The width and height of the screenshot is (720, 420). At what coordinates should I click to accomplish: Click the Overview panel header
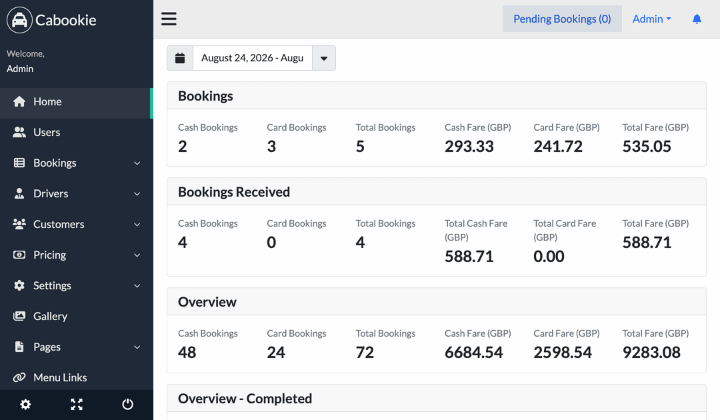point(437,302)
